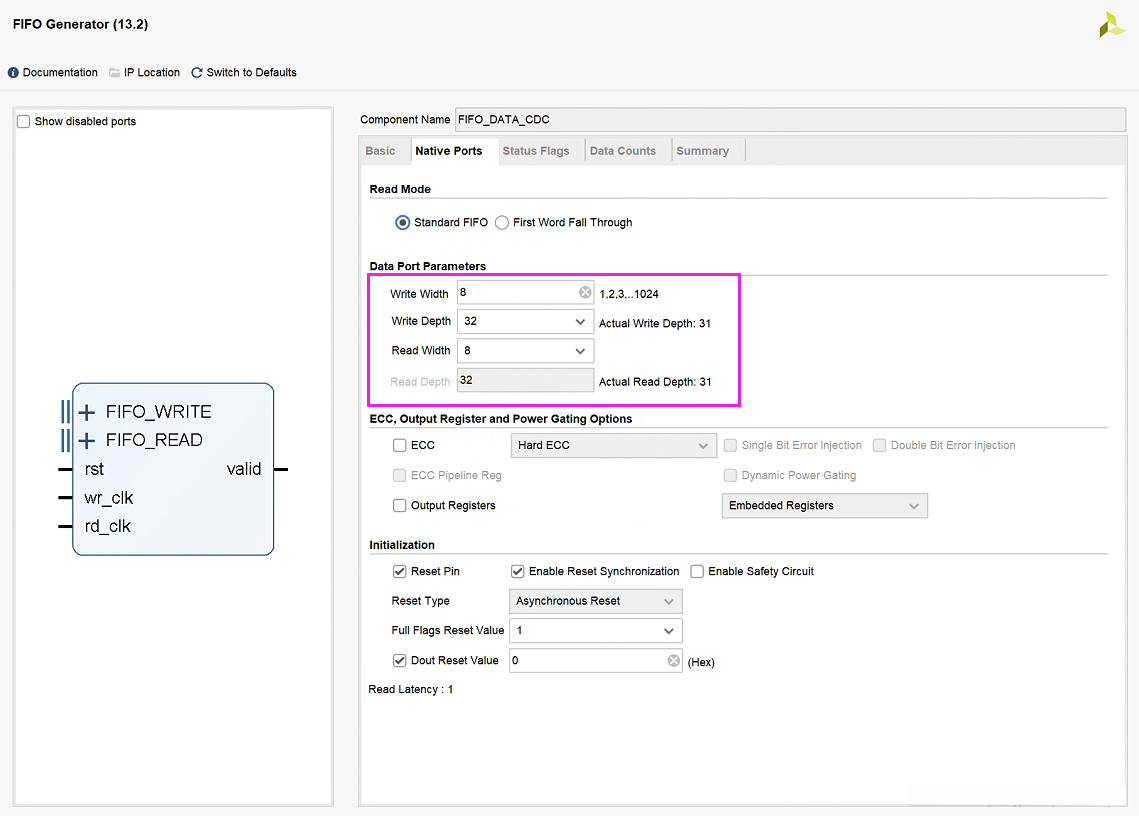Click the IP Location folder icon
This screenshot has height=816, width=1139.
[115, 73]
